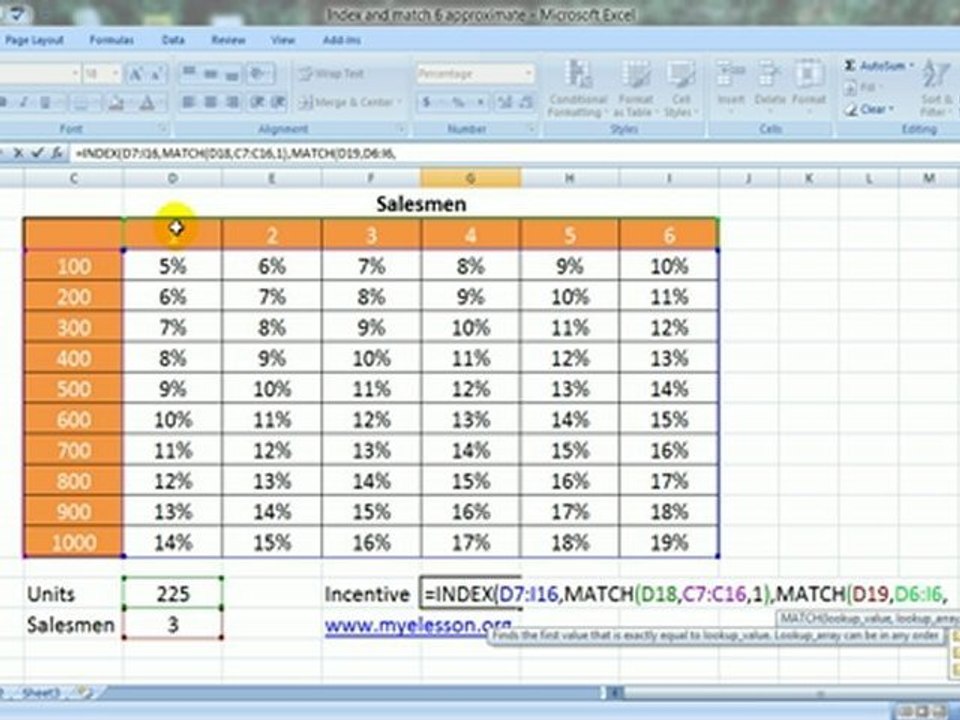Switch to the View tab
Image resolution: width=960 pixels, height=720 pixels.
283,40
